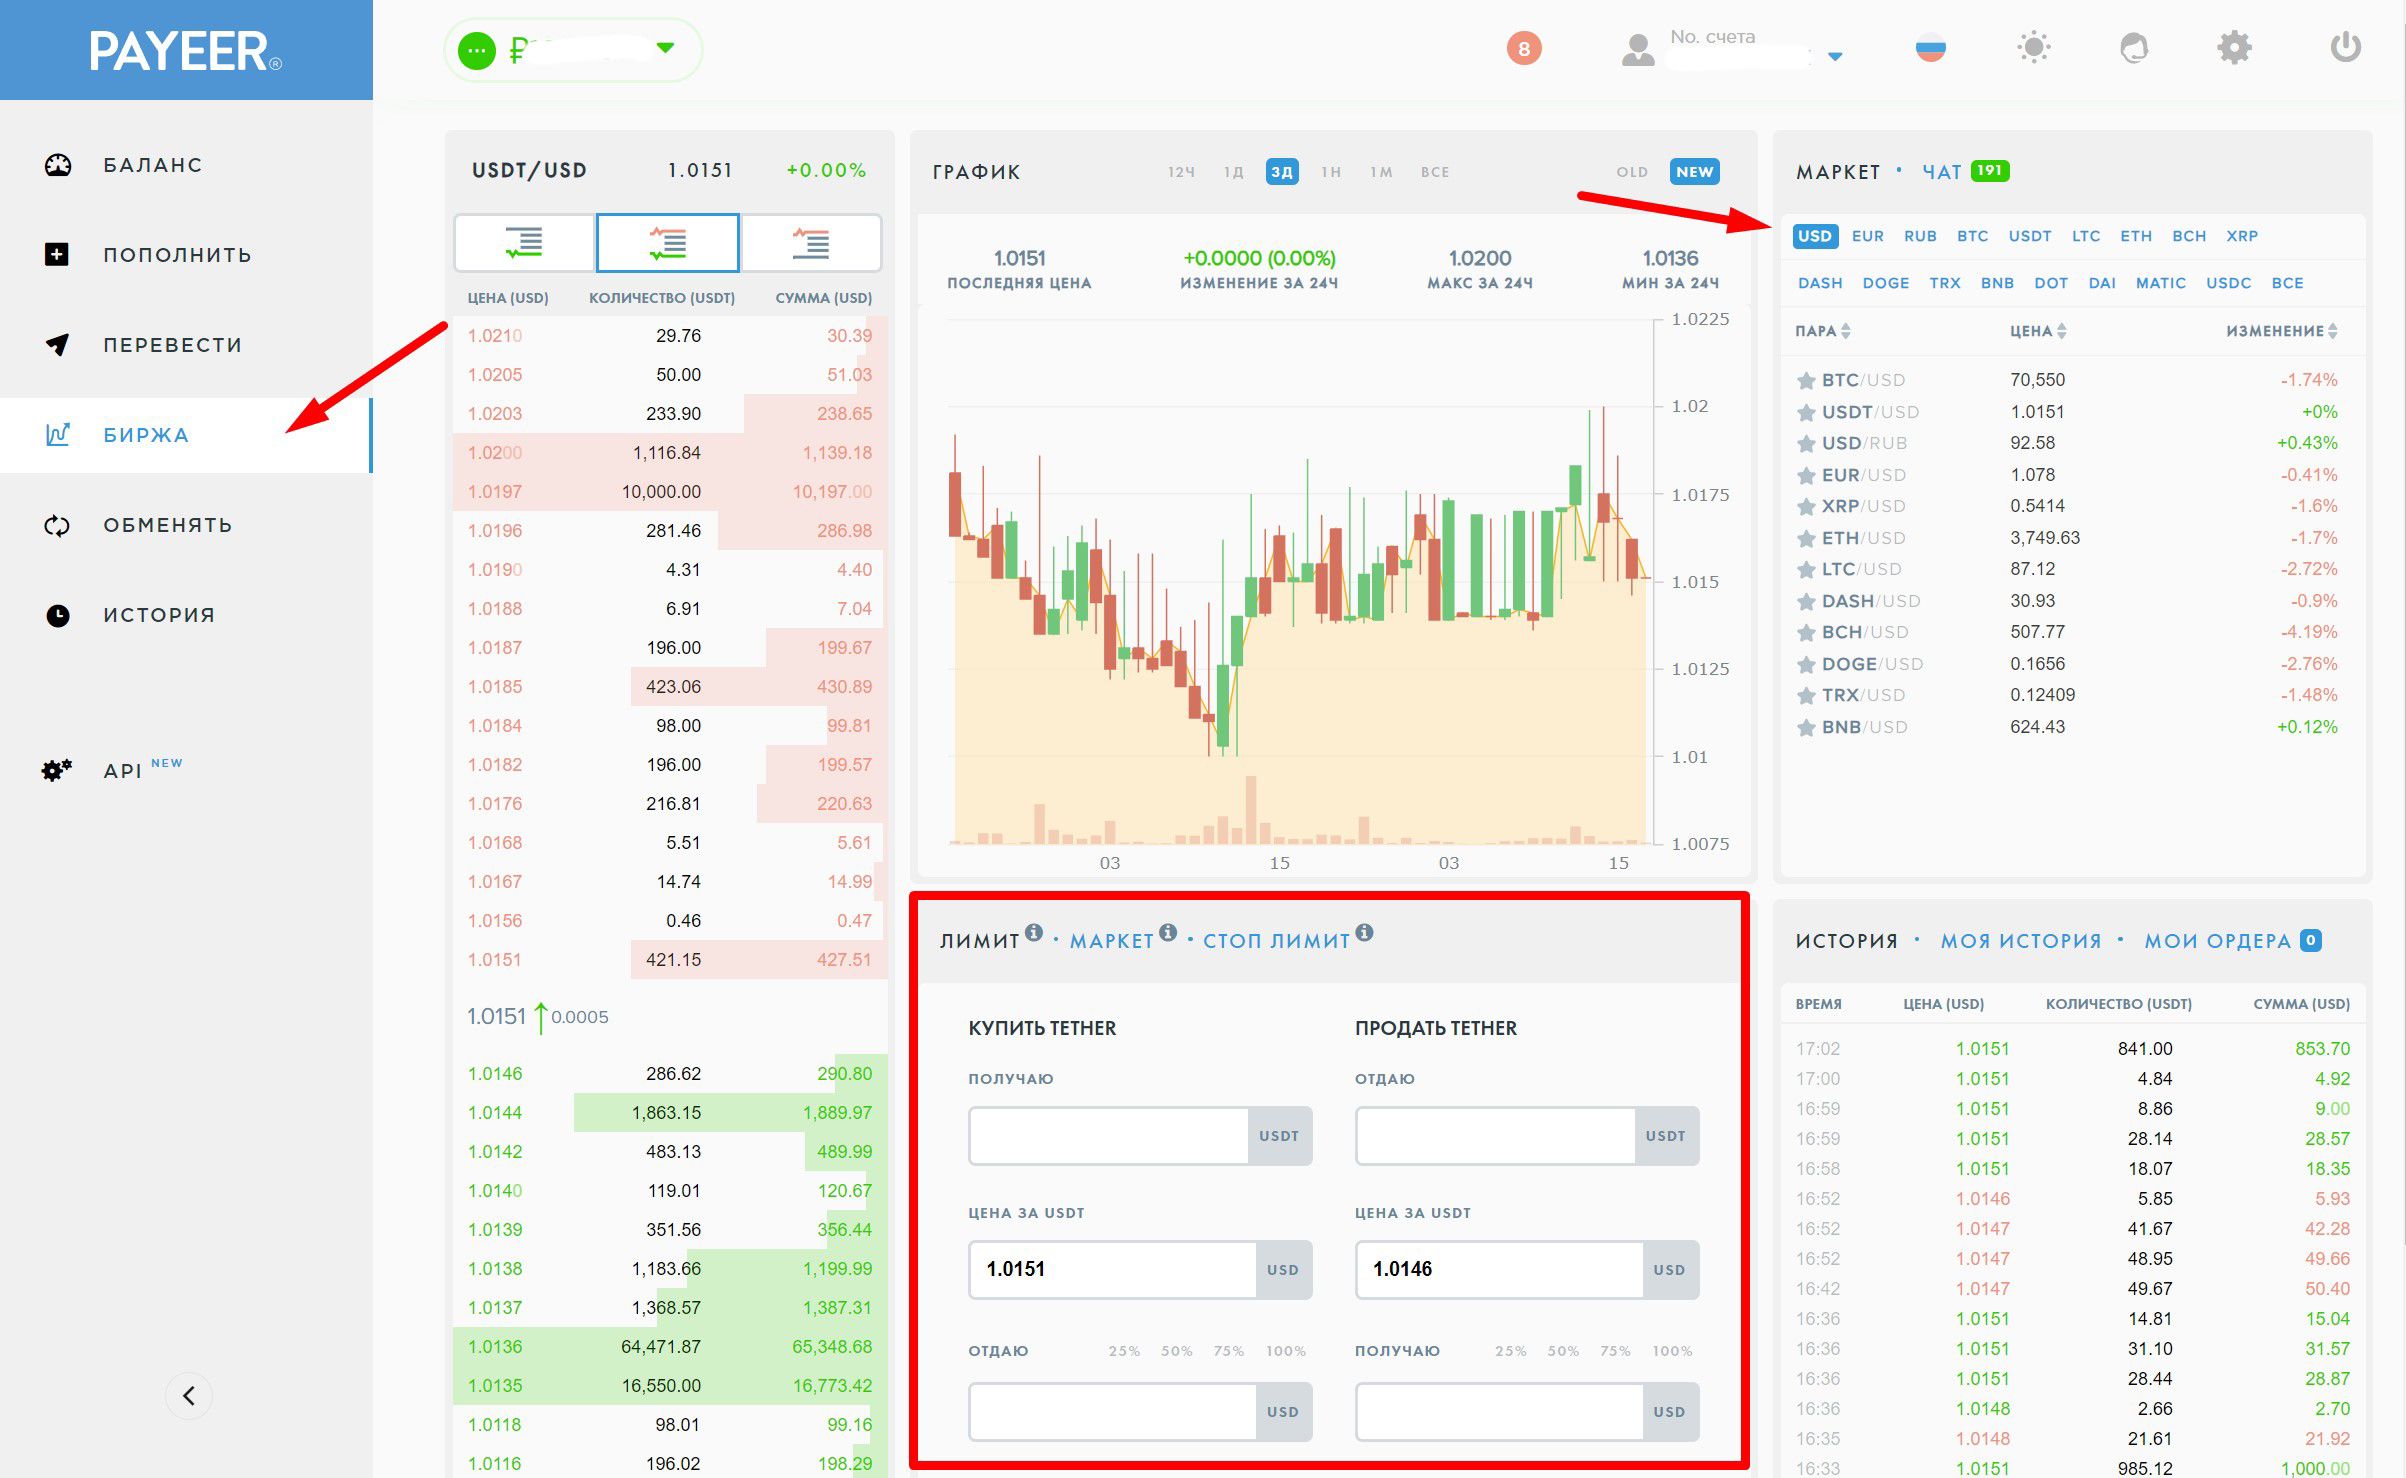Open Обменять sidebar section
Screen dimensions: 2406x1478
click(186, 525)
